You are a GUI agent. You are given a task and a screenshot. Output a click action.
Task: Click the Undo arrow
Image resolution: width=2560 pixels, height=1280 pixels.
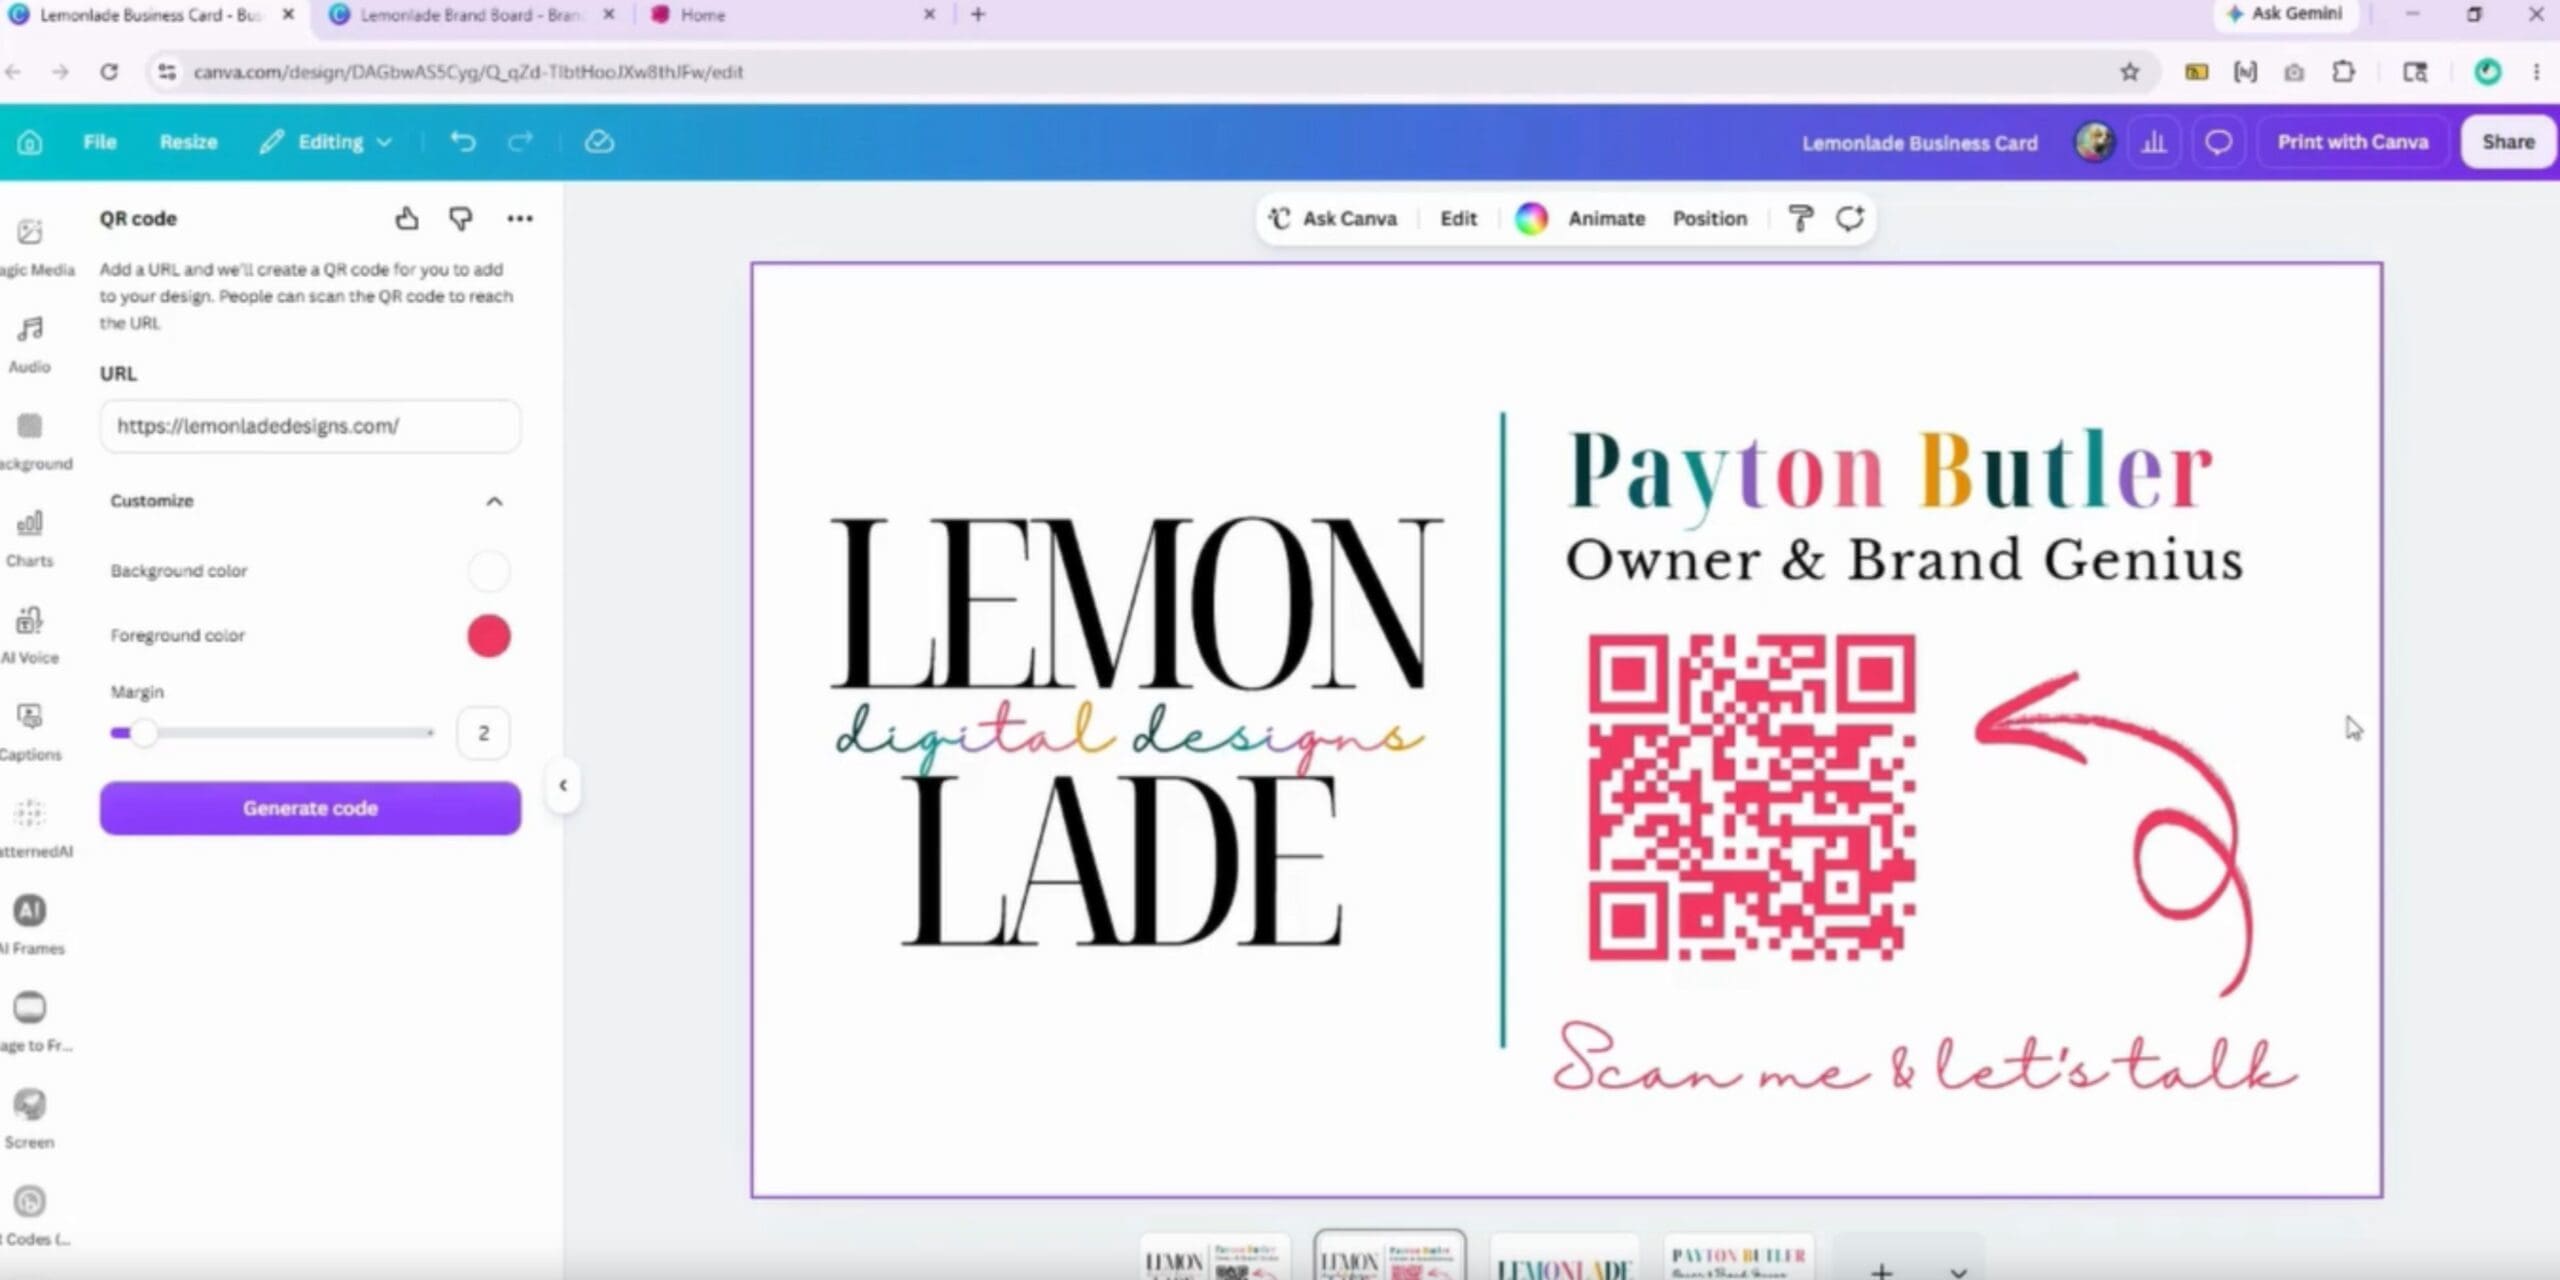click(x=462, y=142)
